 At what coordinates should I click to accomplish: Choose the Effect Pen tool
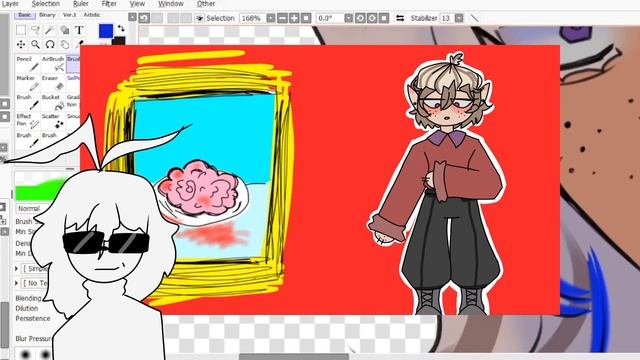click(28, 121)
